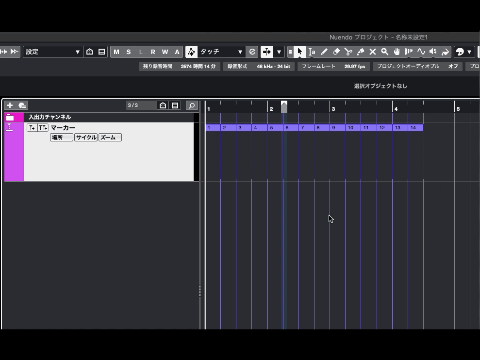Open the 場所 locate dropdown on marker track
This screenshot has width=480, height=360.
pos(61,137)
